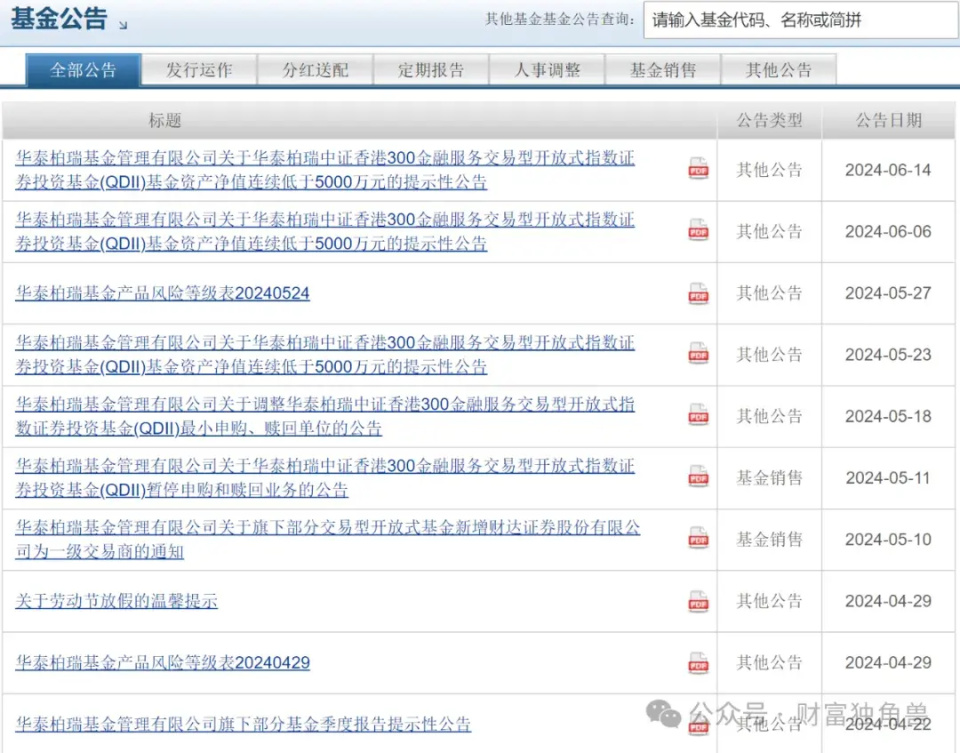Open the 2024-06-06 净值低于5000万元 announcement link
960x753 pixels.
tap(325, 231)
